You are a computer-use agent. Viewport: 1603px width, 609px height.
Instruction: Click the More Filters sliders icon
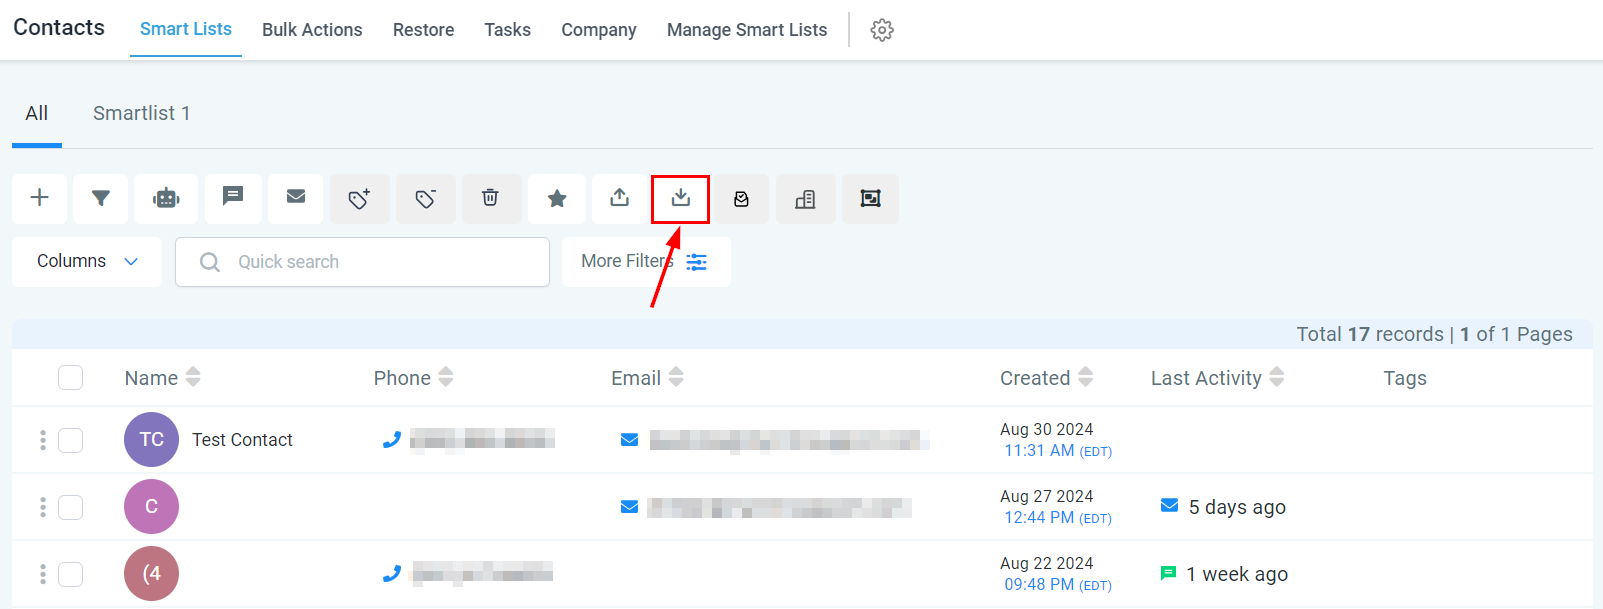(x=697, y=262)
